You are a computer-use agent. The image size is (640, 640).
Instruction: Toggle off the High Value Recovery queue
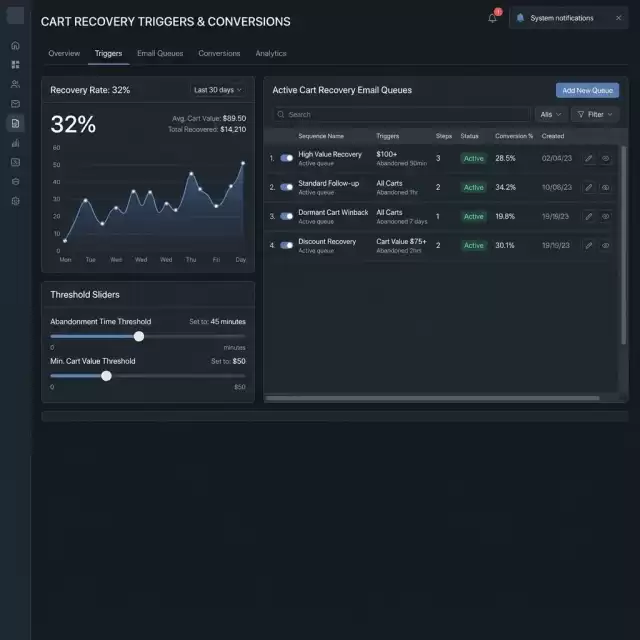coord(287,158)
